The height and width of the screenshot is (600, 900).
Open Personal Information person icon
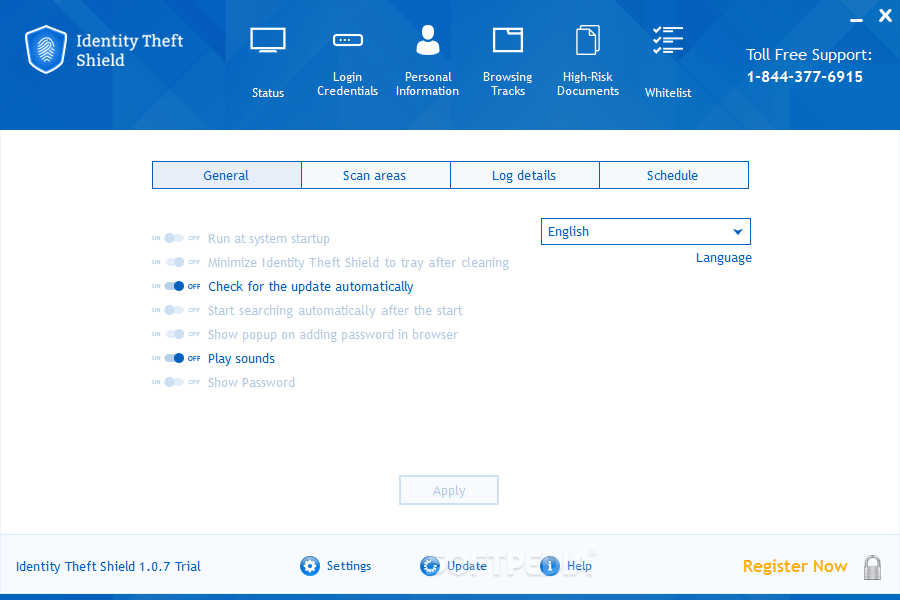428,40
